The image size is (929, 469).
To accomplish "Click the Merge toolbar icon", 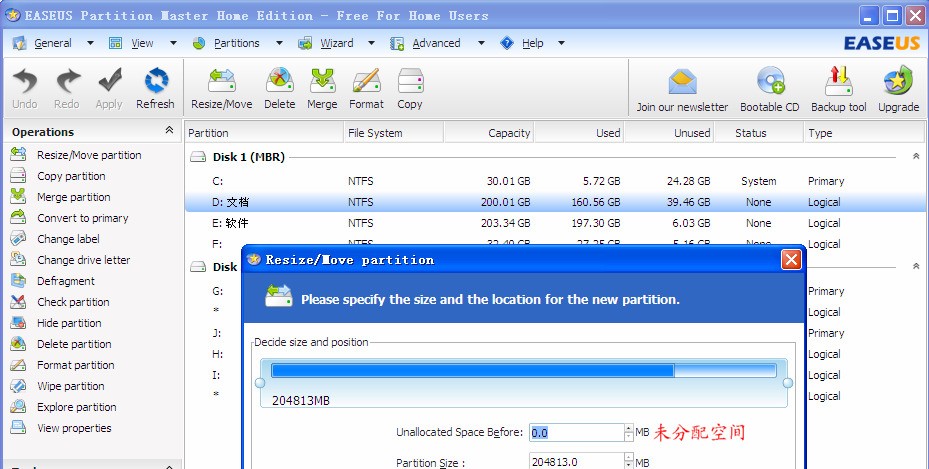I will pos(322,88).
